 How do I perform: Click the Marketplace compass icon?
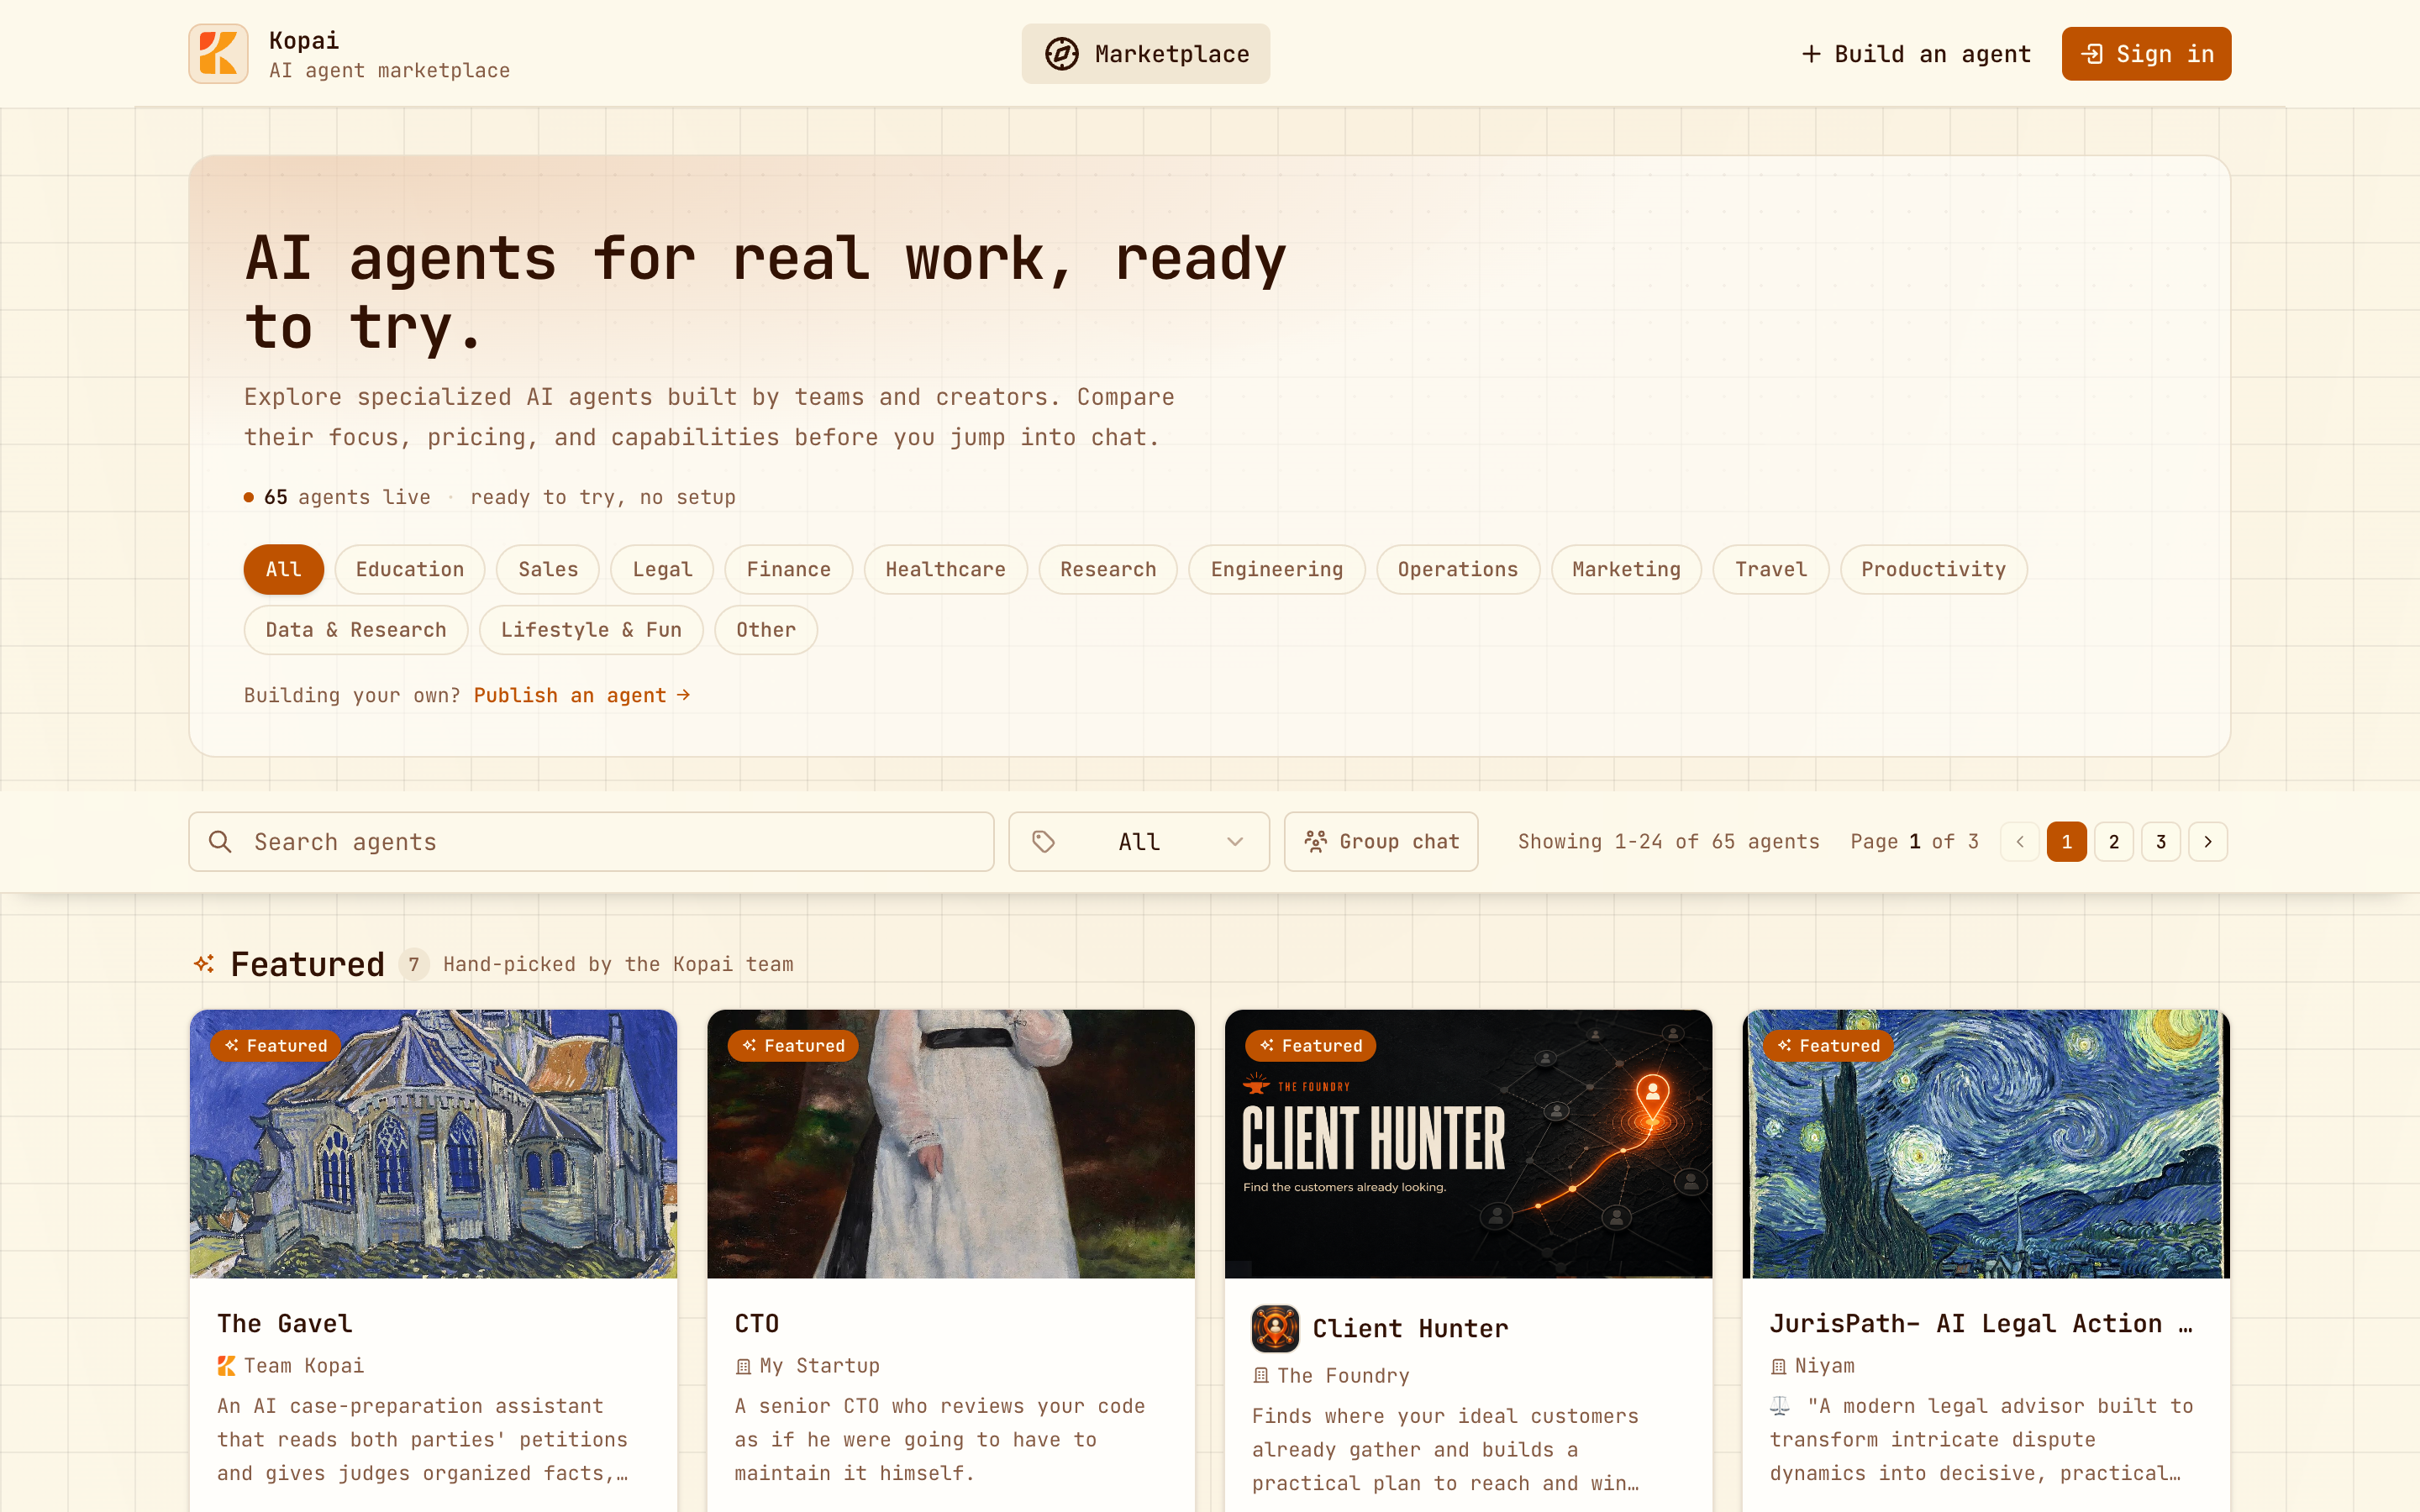[x=1061, y=54]
